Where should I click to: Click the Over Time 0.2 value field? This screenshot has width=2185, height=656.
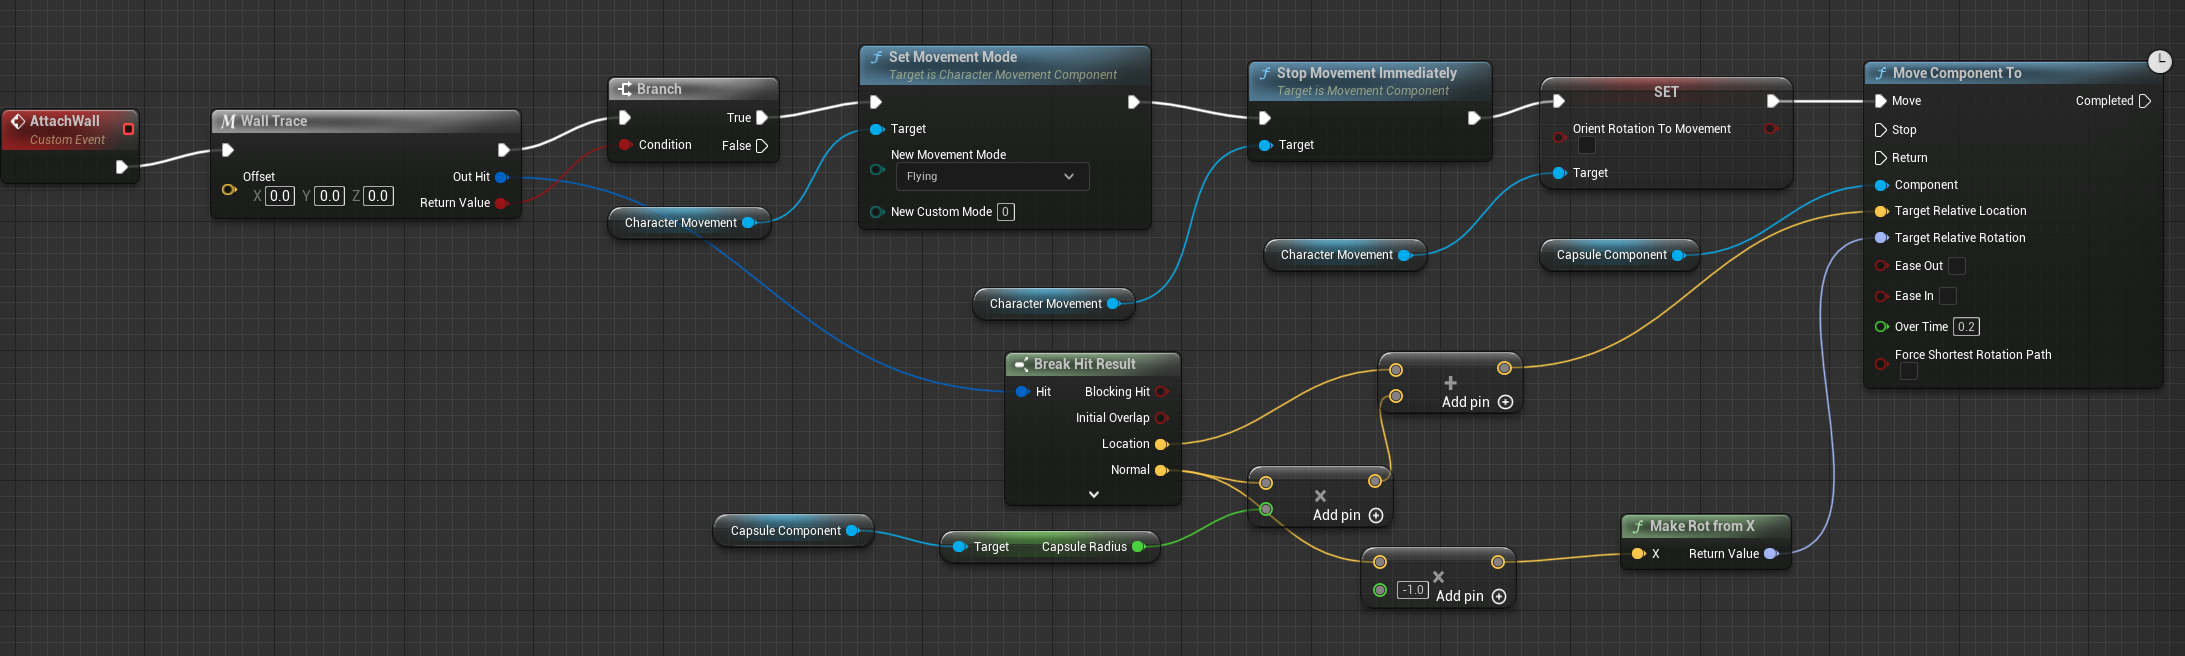(x=1966, y=327)
